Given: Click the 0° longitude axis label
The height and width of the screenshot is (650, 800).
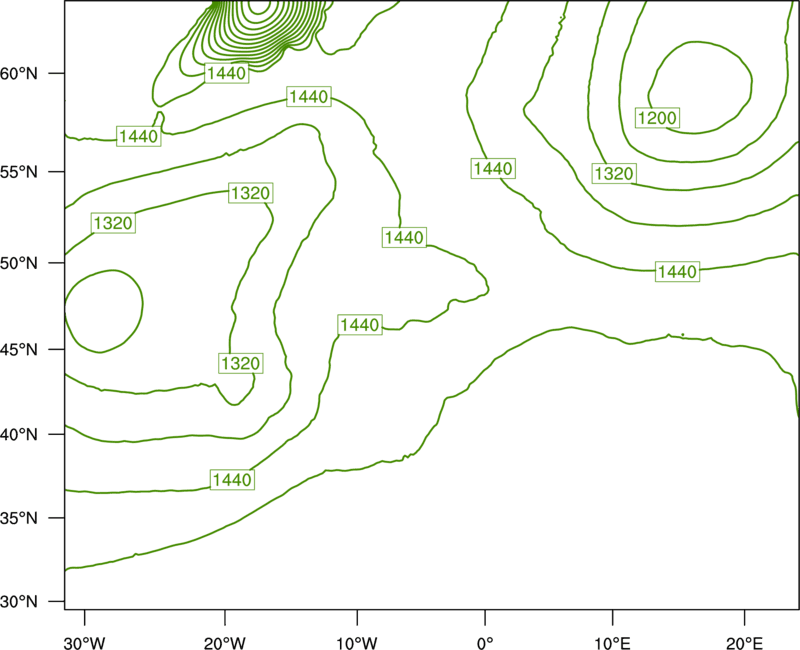Looking at the screenshot, I should click(x=485, y=643).
